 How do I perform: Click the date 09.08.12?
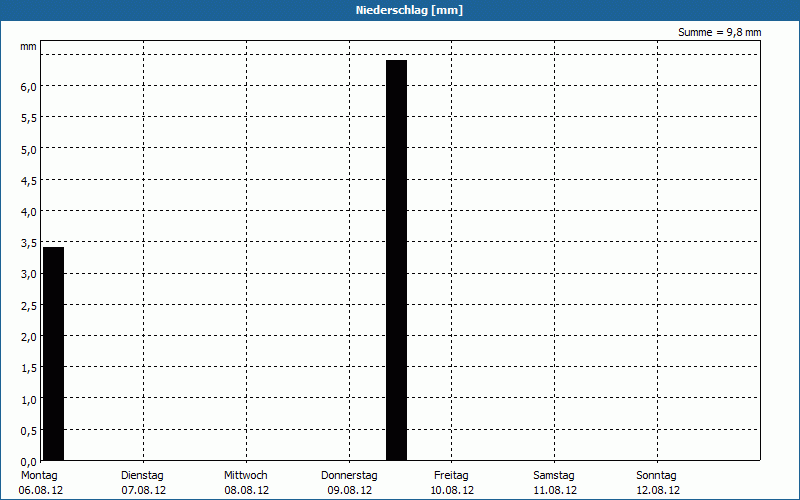click(x=350, y=491)
